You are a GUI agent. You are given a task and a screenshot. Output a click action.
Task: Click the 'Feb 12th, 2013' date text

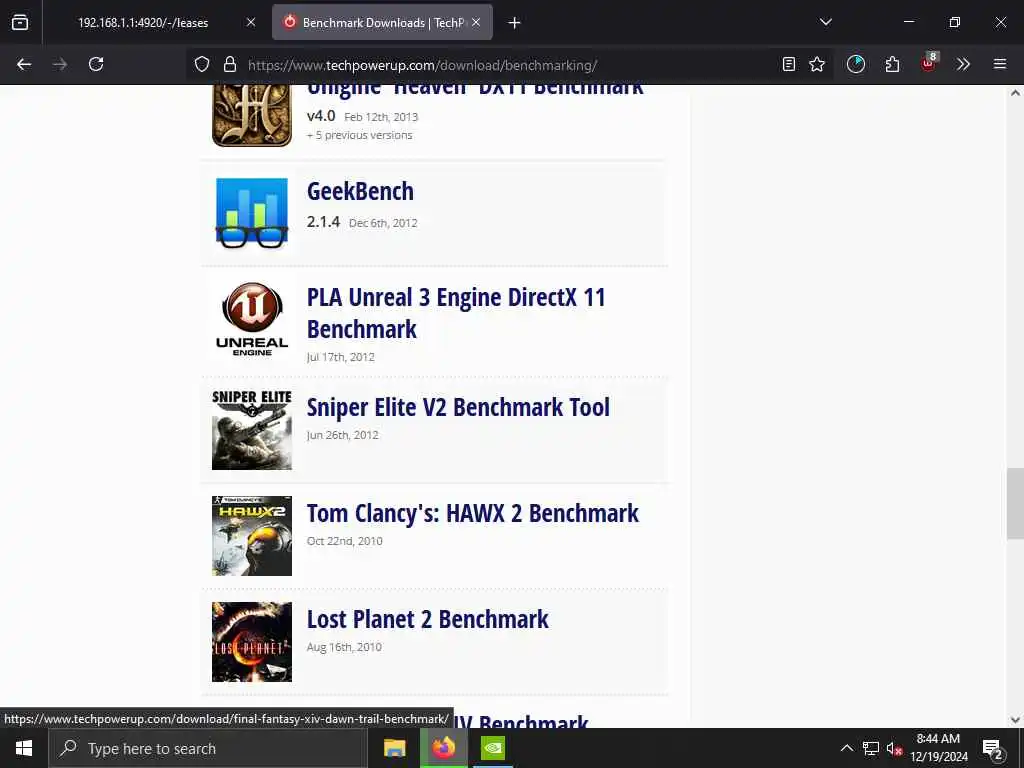[381, 117]
